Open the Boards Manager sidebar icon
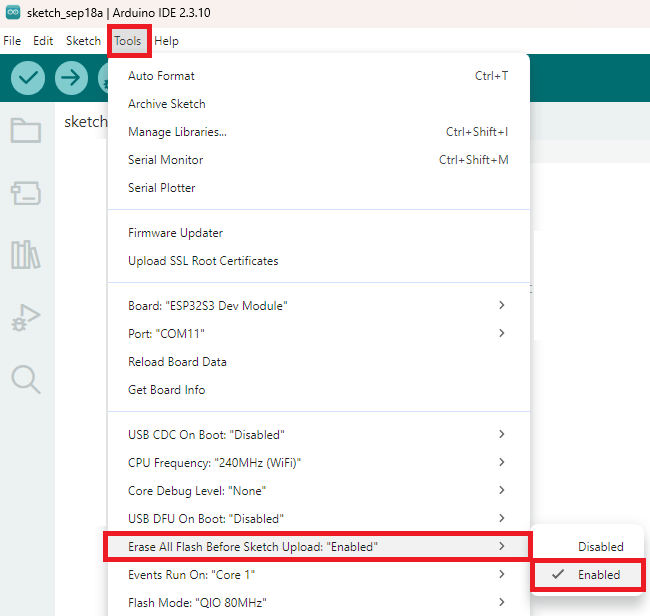The image size is (650, 616). click(26, 193)
